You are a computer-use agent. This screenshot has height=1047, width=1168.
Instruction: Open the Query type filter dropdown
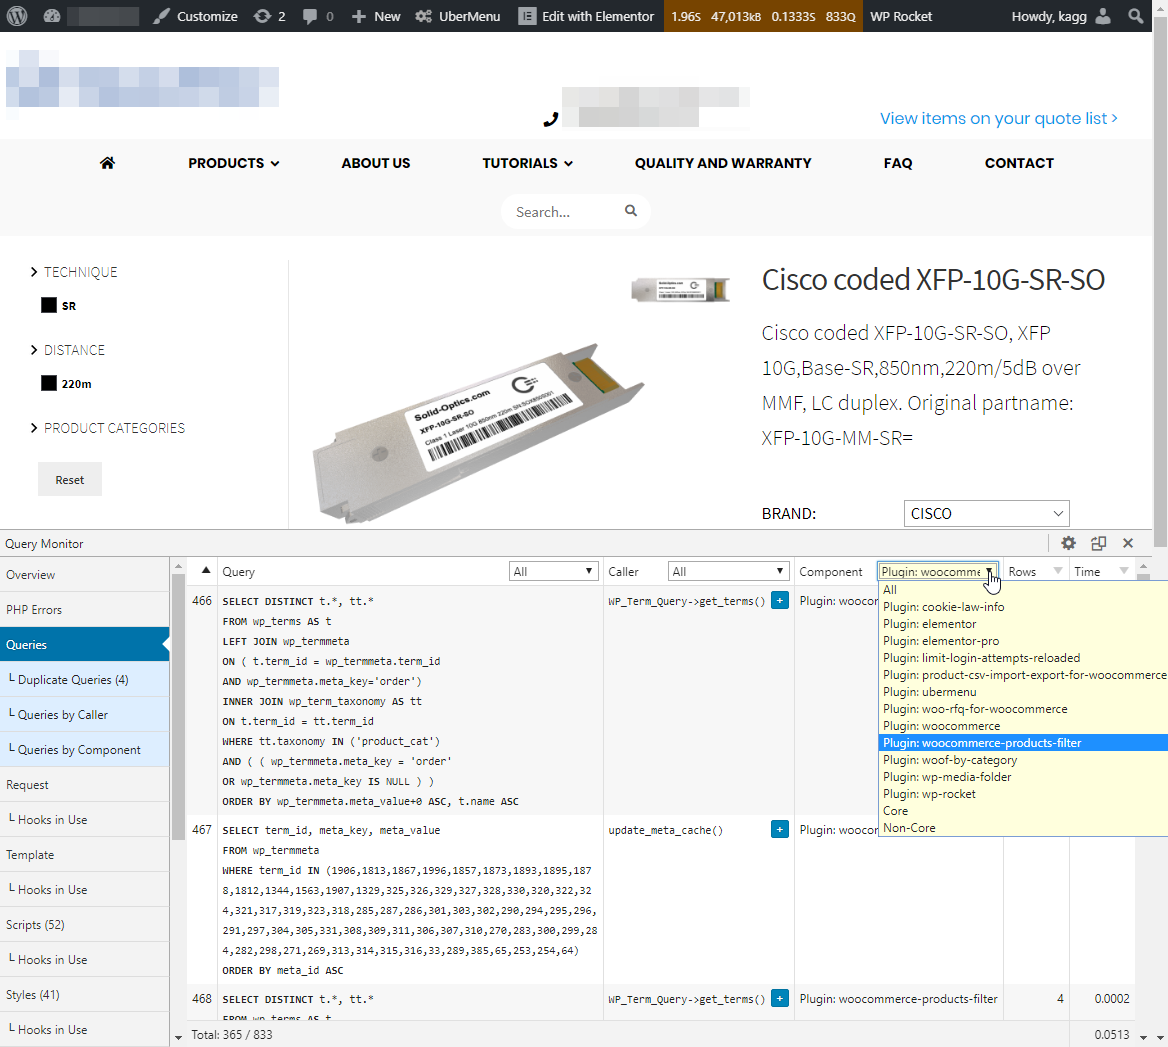click(x=553, y=571)
